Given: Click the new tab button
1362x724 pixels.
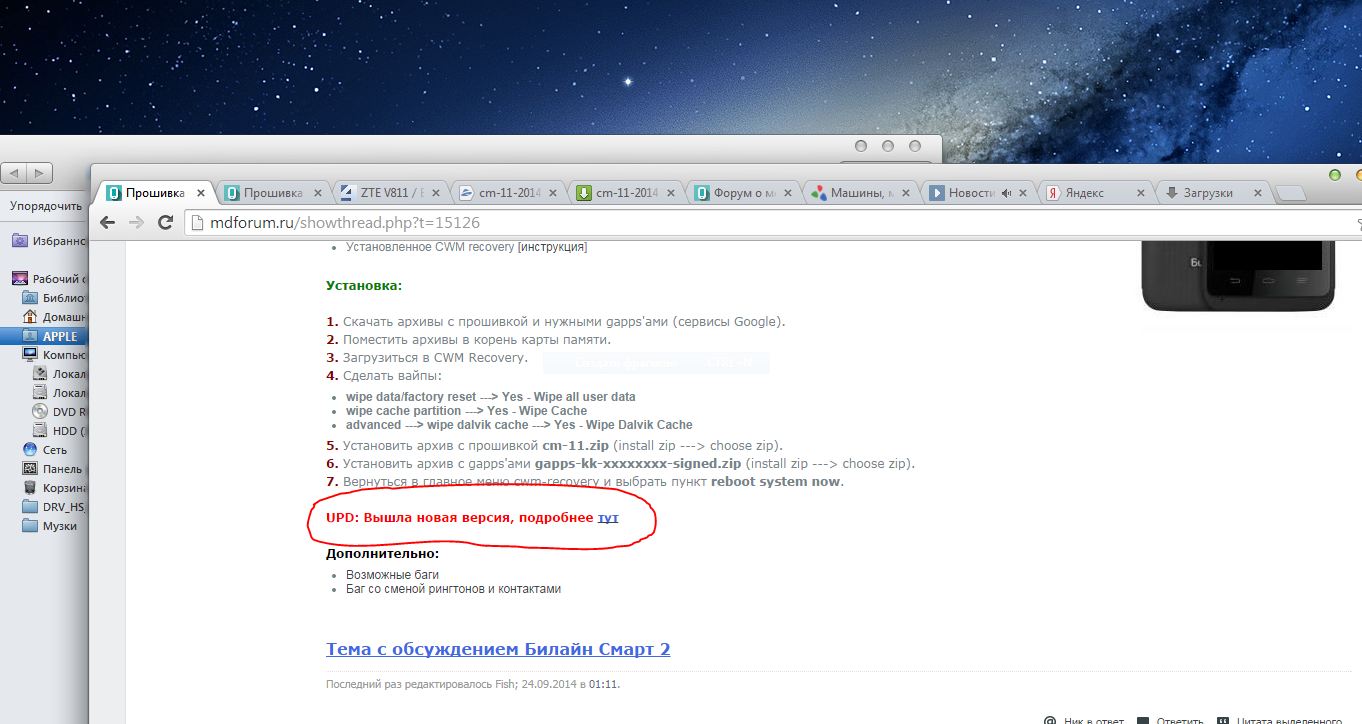Looking at the screenshot, I should (1291, 193).
